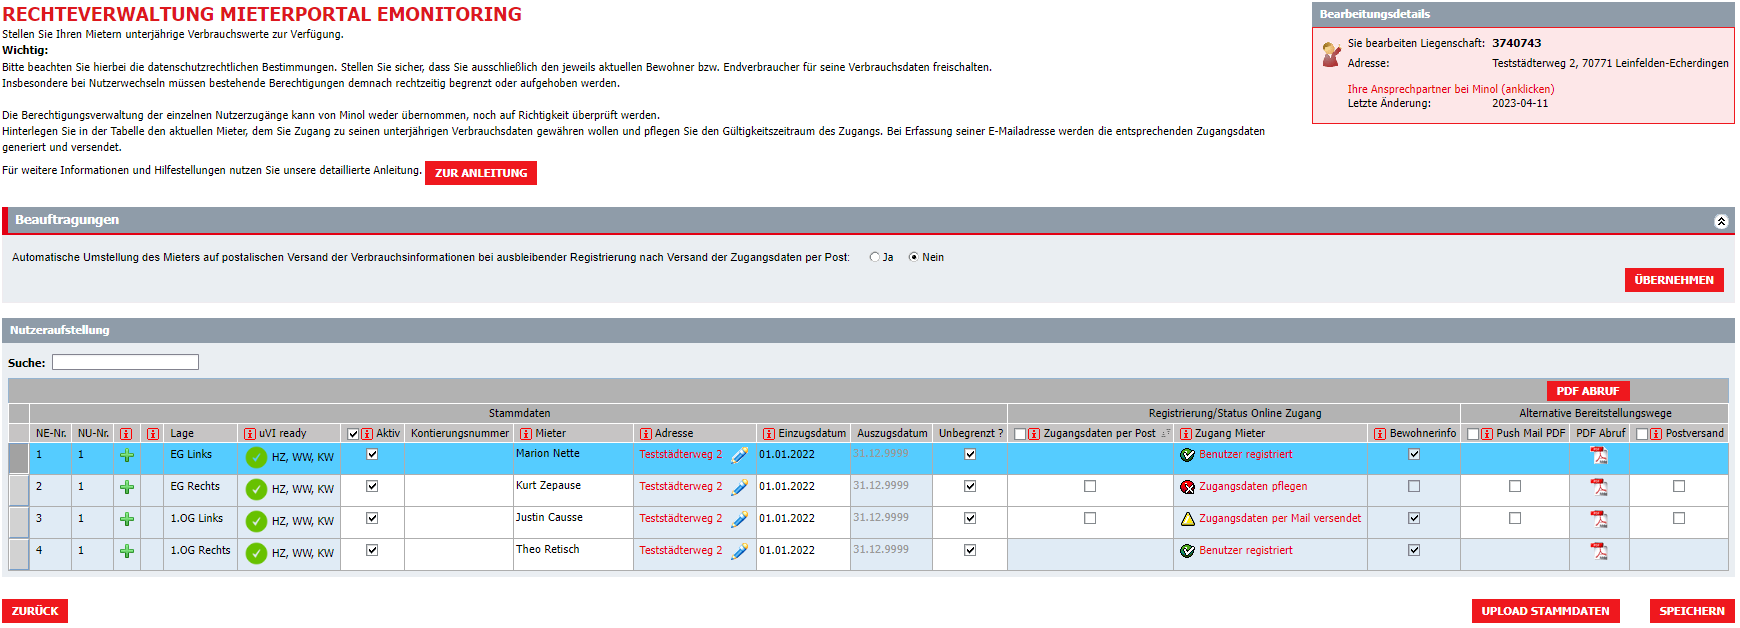Collapse the Beauftragungen section

click(x=1721, y=221)
